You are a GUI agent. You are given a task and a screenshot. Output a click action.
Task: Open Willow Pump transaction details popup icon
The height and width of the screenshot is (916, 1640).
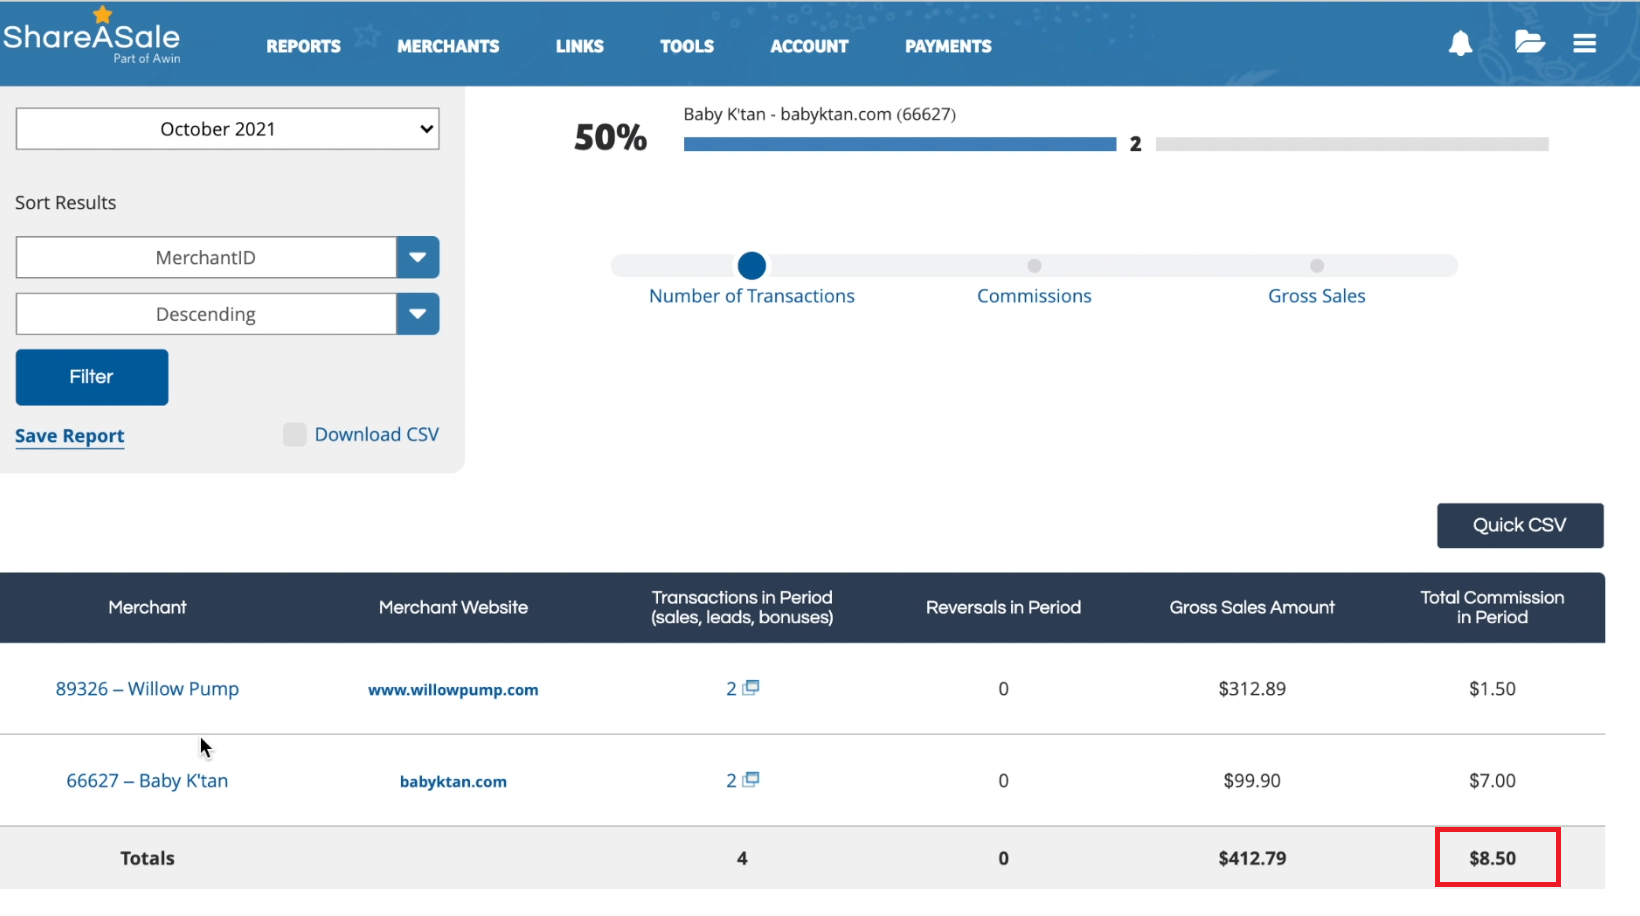(751, 687)
